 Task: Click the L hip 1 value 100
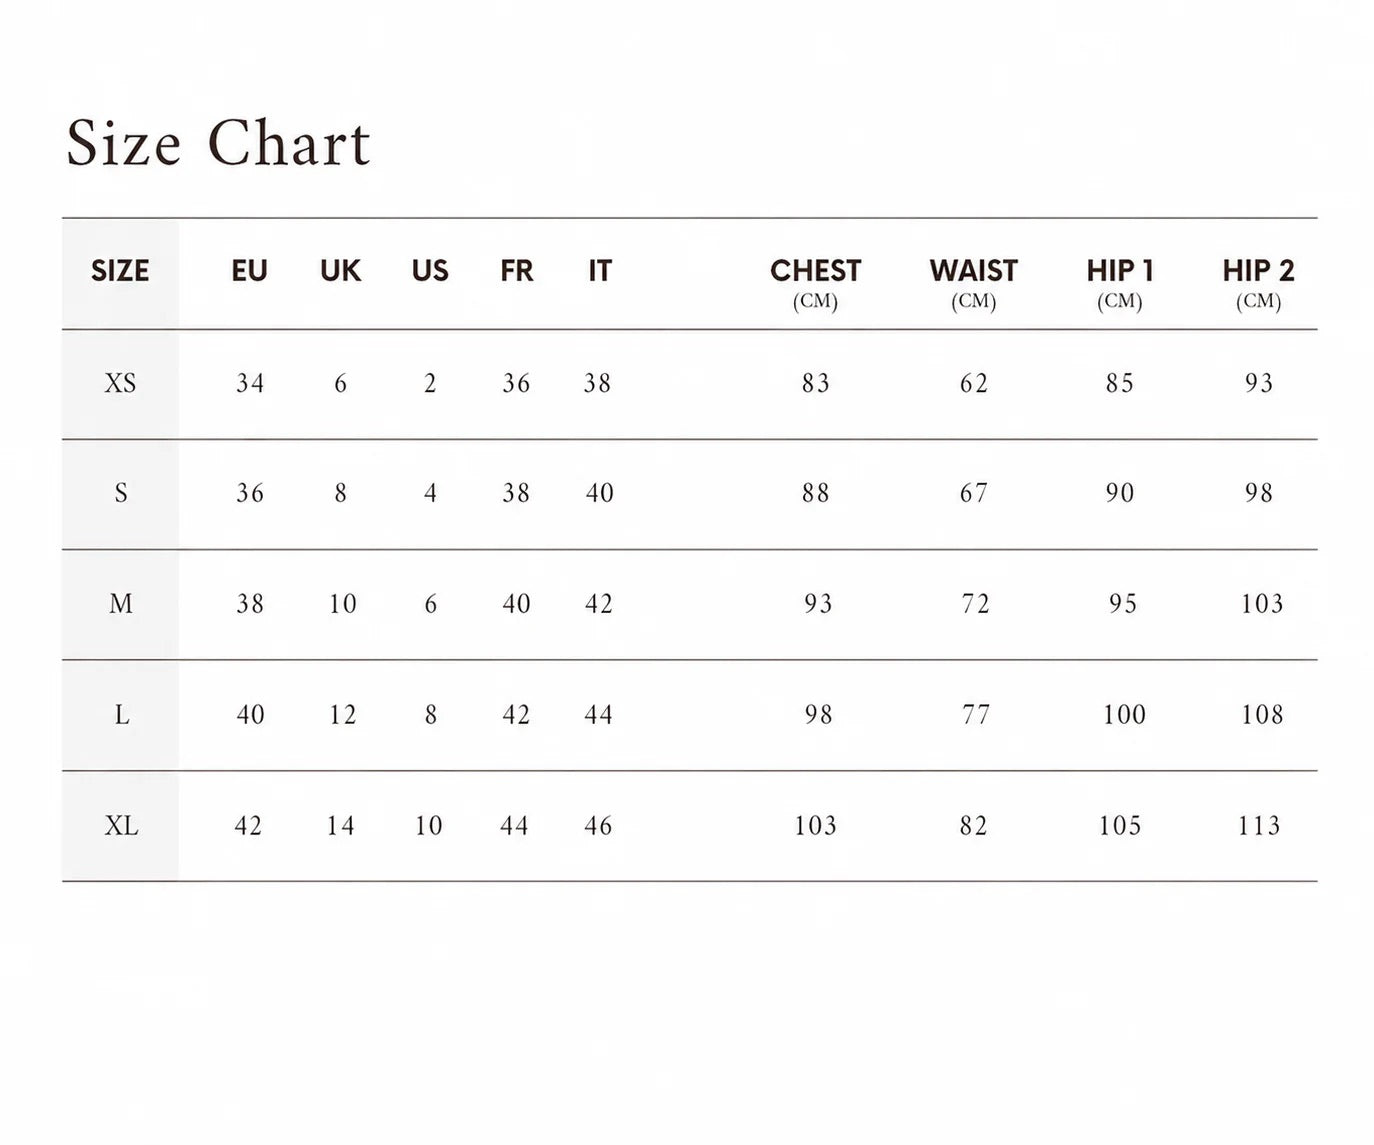(1124, 715)
